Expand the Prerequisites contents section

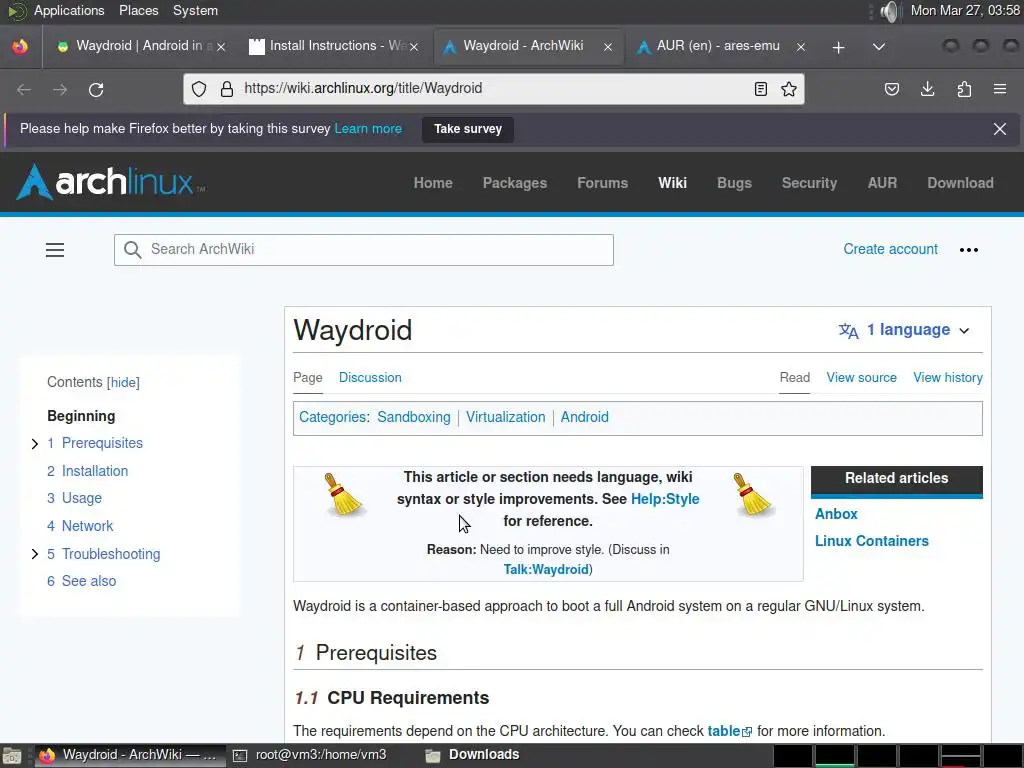tap(35, 444)
